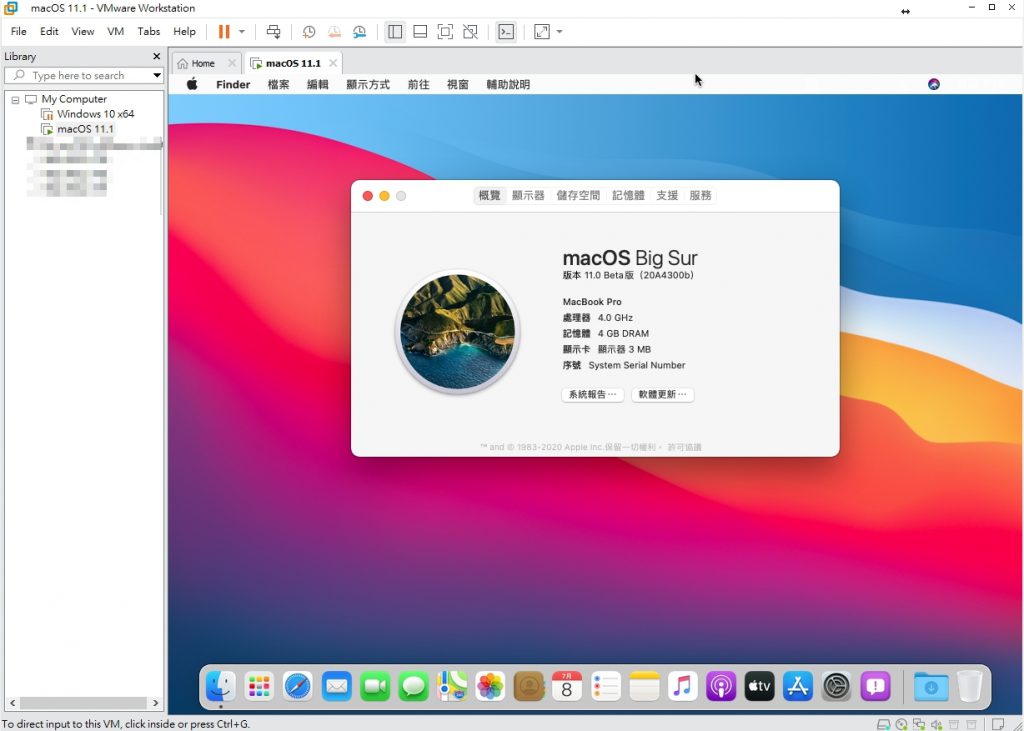Open the snapshot manager toolbar icon

point(359,32)
